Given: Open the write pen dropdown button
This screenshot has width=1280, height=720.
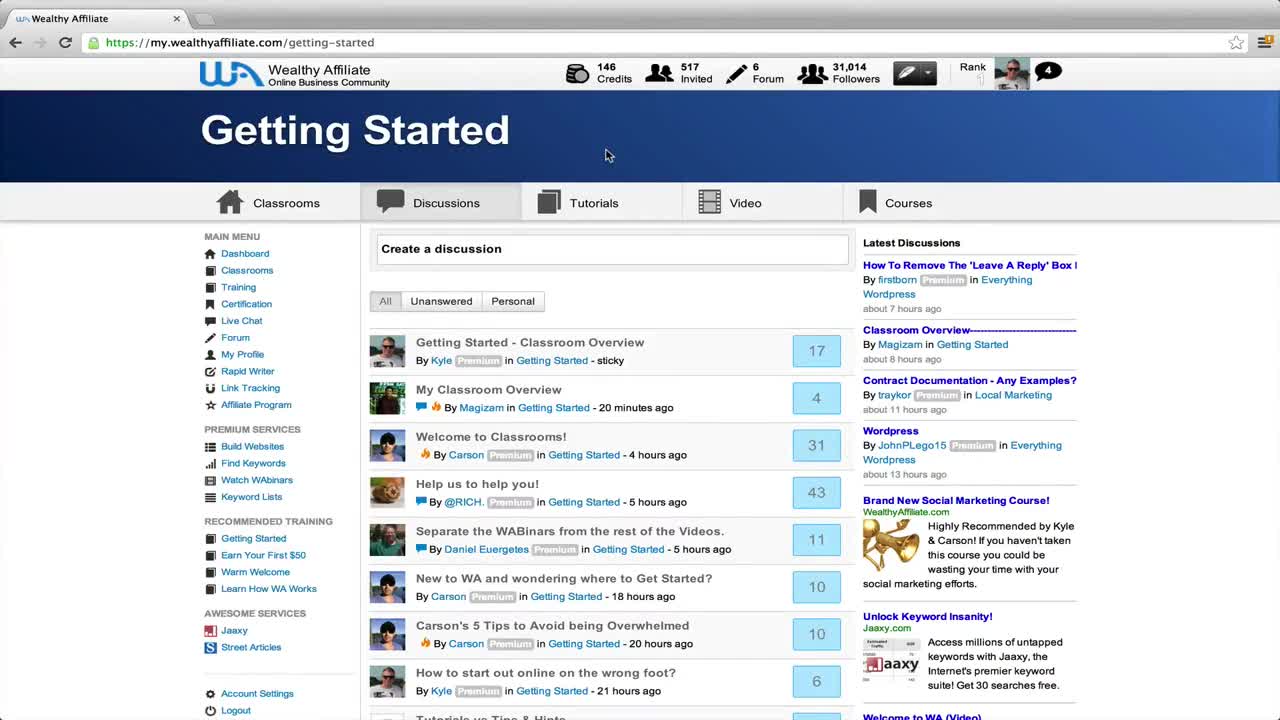Looking at the screenshot, I should click(x=914, y=73).
